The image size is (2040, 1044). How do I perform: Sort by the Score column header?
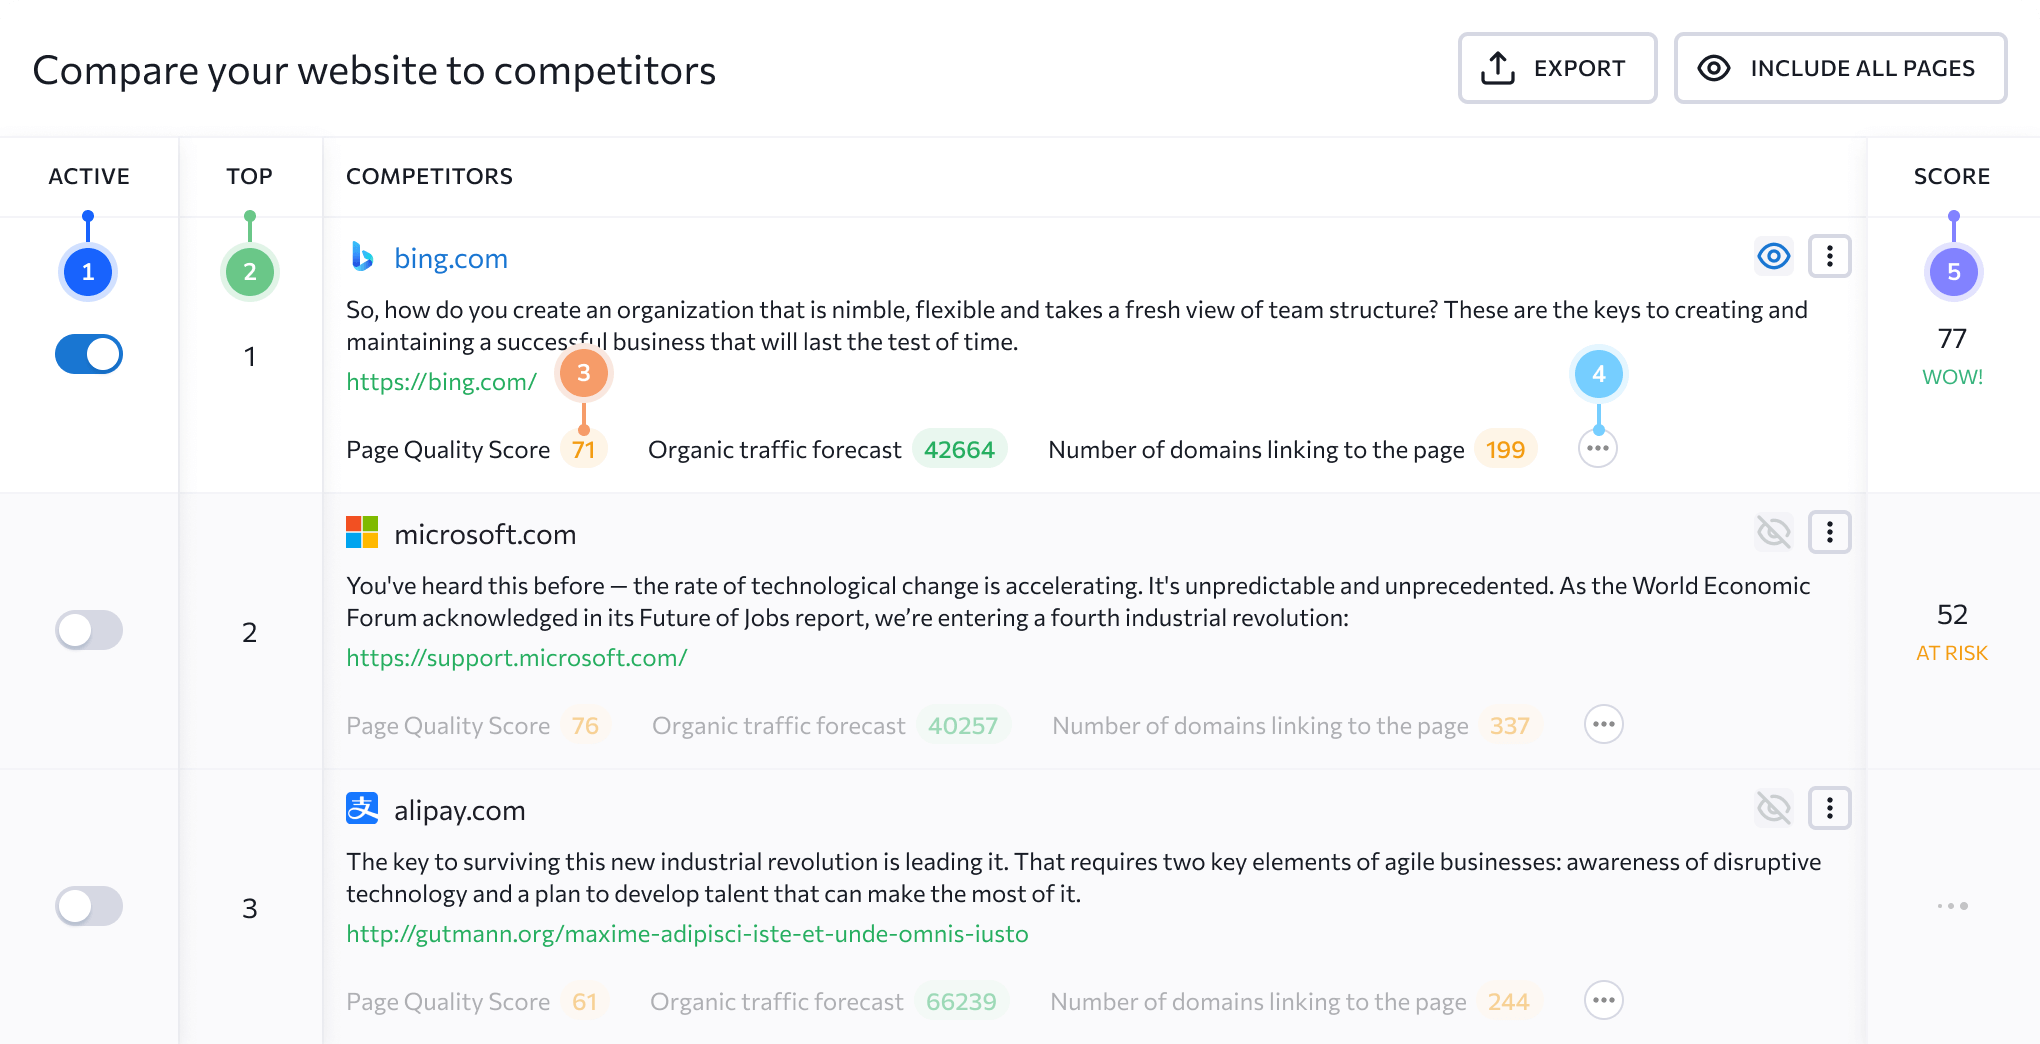pos(1951,176)
